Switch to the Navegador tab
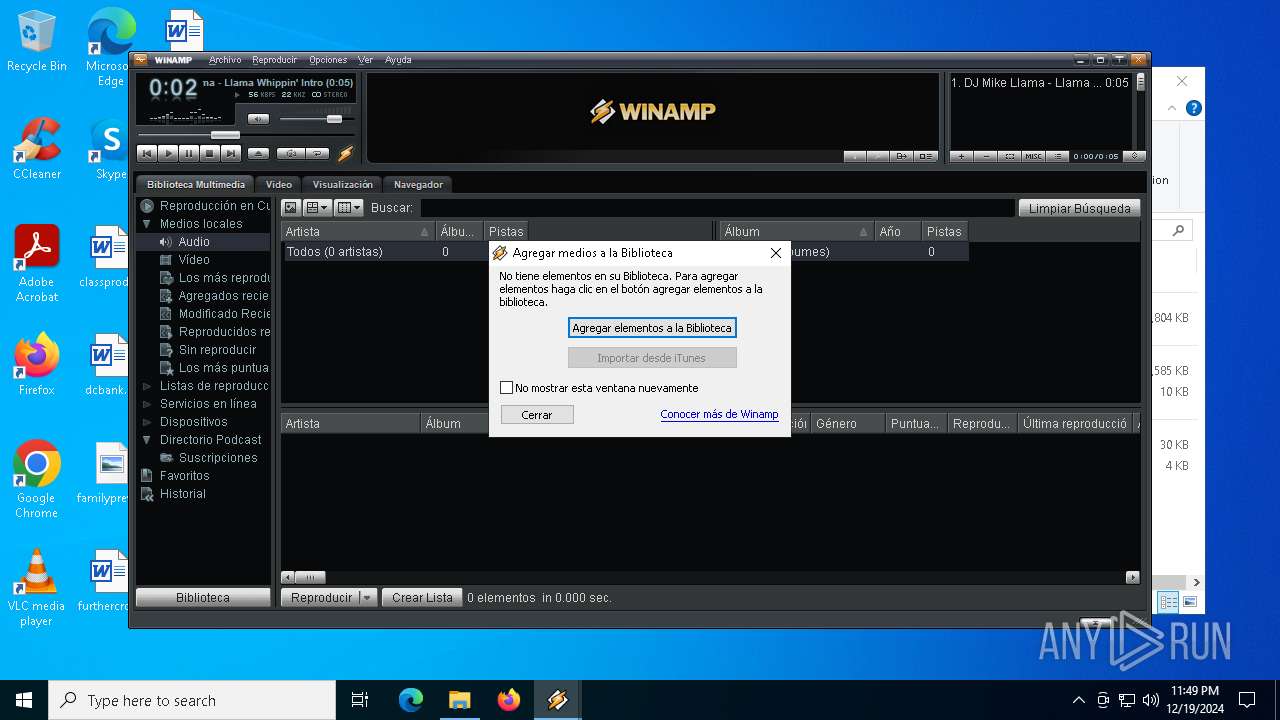Viewport: 1280px width, 720px height. point(418,184)
